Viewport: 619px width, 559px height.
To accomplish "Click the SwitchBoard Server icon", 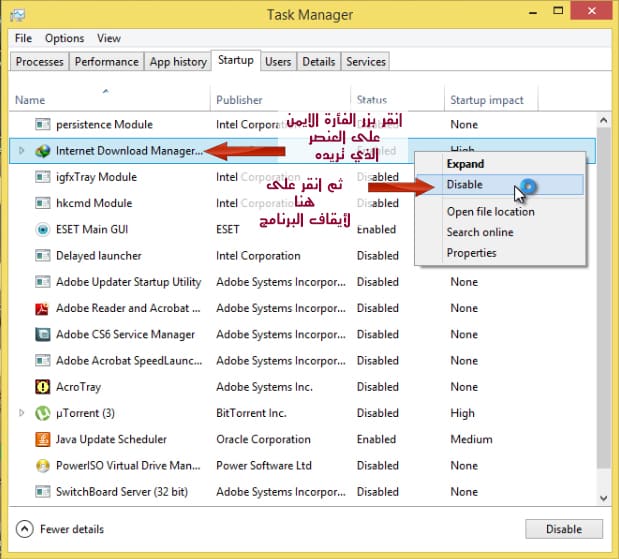I will coord(42,492).
